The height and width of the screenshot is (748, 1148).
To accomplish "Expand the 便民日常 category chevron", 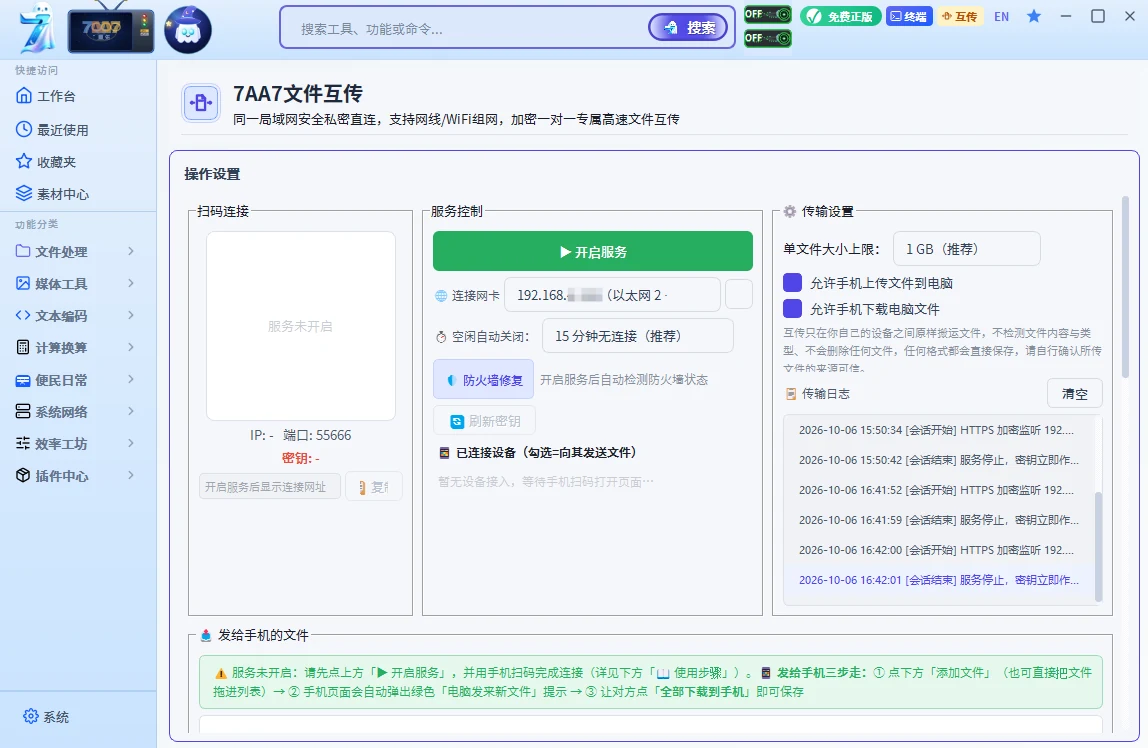I will [131, 379].
